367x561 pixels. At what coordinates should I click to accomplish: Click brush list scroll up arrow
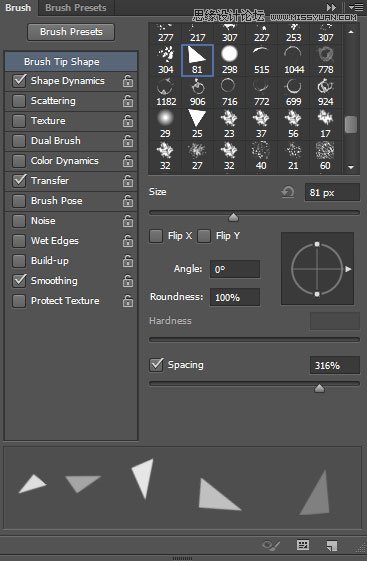pyautogui.click(x=351, y=32)
